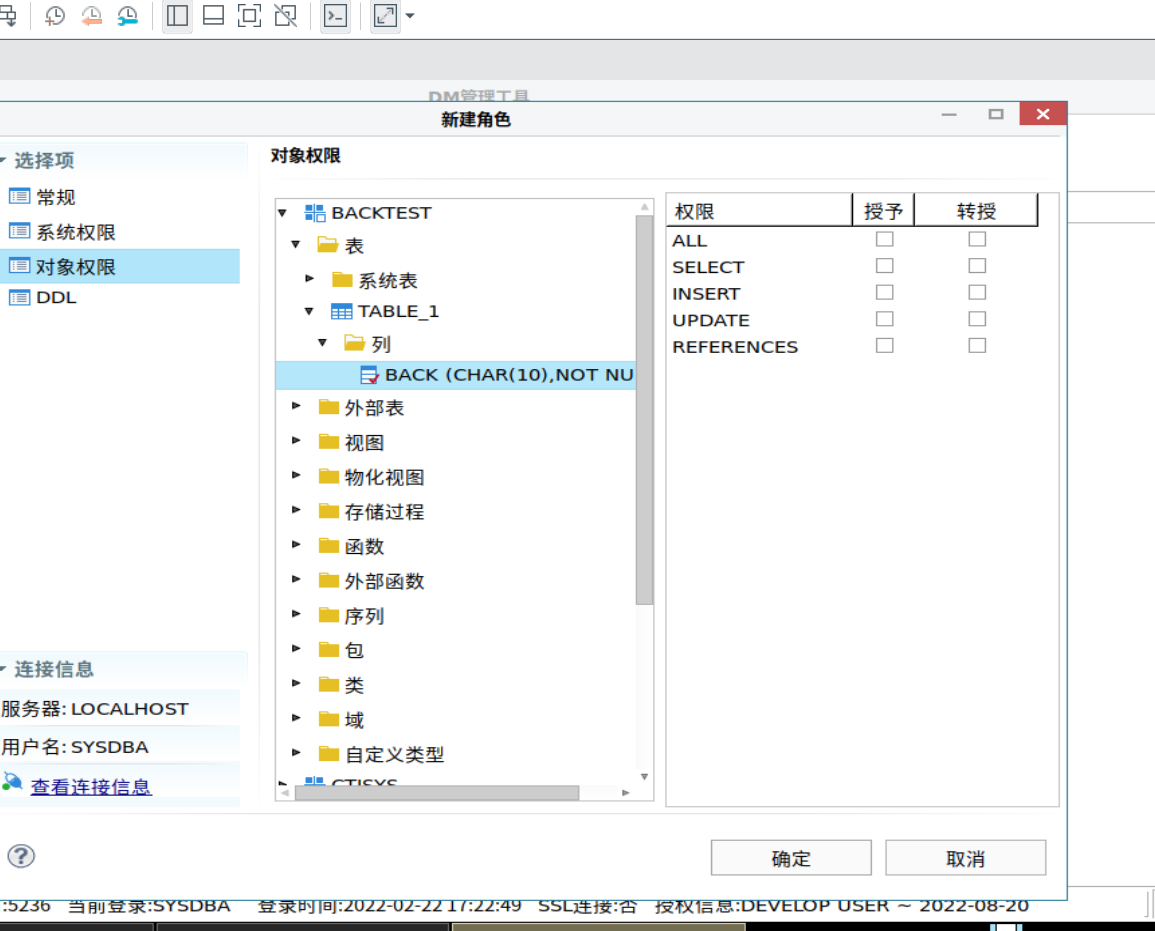
Task: Toggle the left side panel layout icon
Action: pos(178,15)
